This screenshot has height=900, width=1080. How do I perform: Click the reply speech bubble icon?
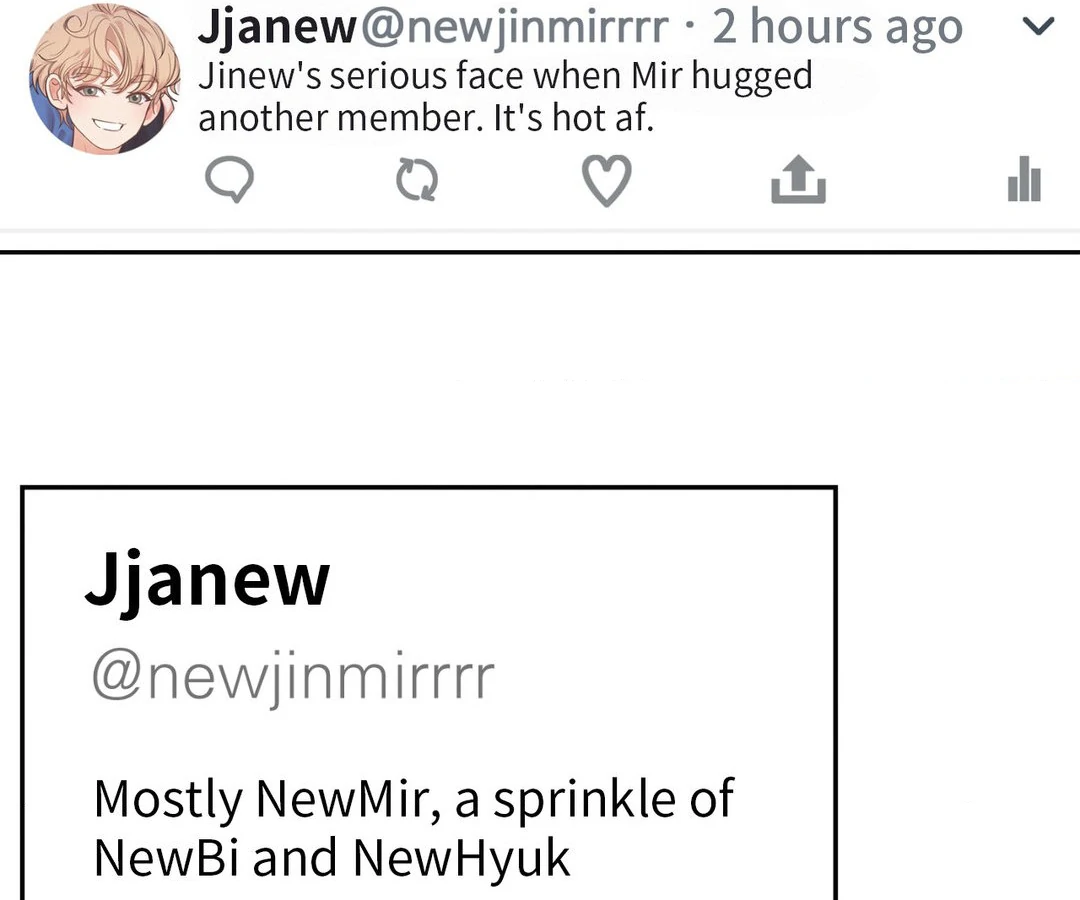pyautogui.click(x=230, y=182)
